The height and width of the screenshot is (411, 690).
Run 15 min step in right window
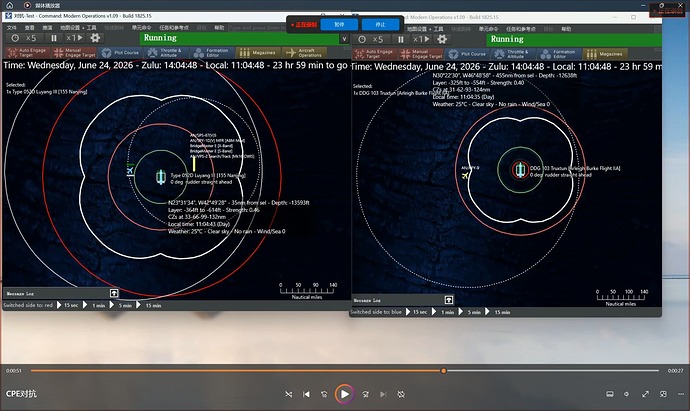[498, 312]
